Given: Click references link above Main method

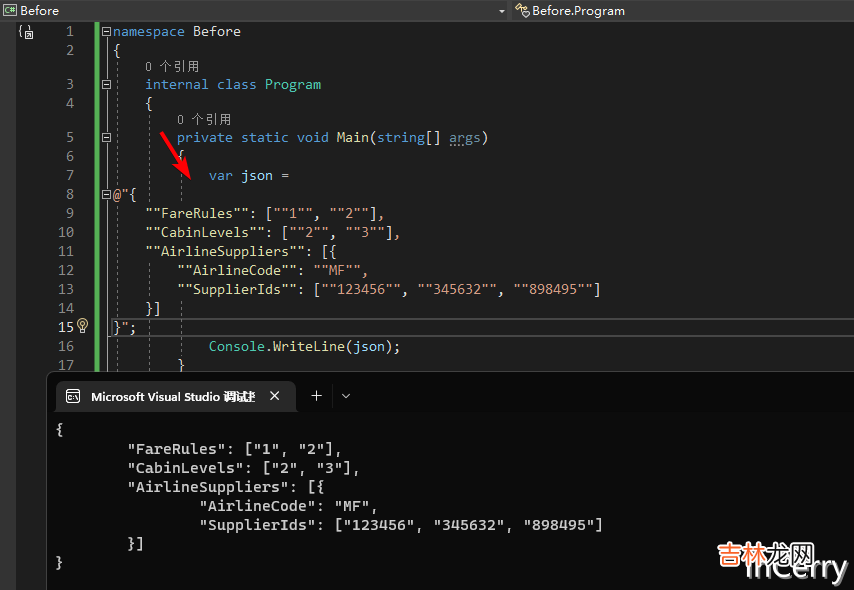Looking at the screenshot, I should [x=204, y=119].
